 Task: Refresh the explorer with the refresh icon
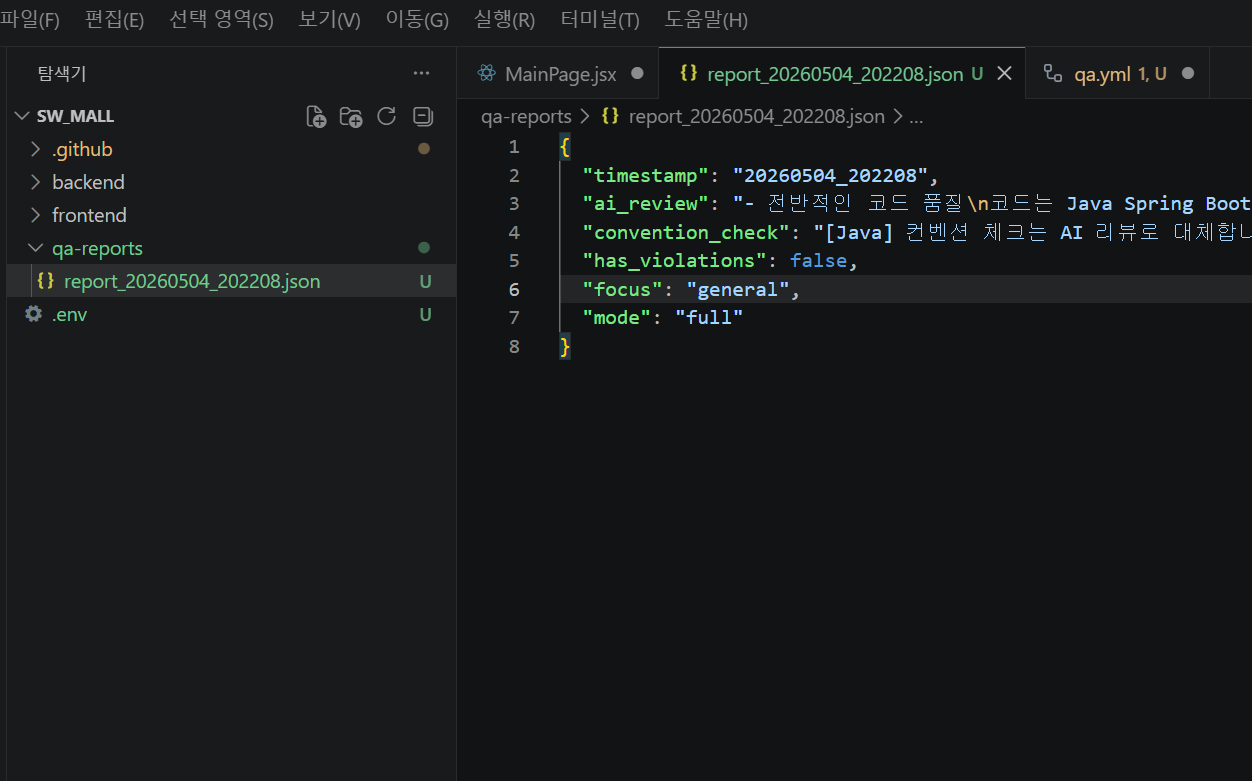click(x=387, y=116)
